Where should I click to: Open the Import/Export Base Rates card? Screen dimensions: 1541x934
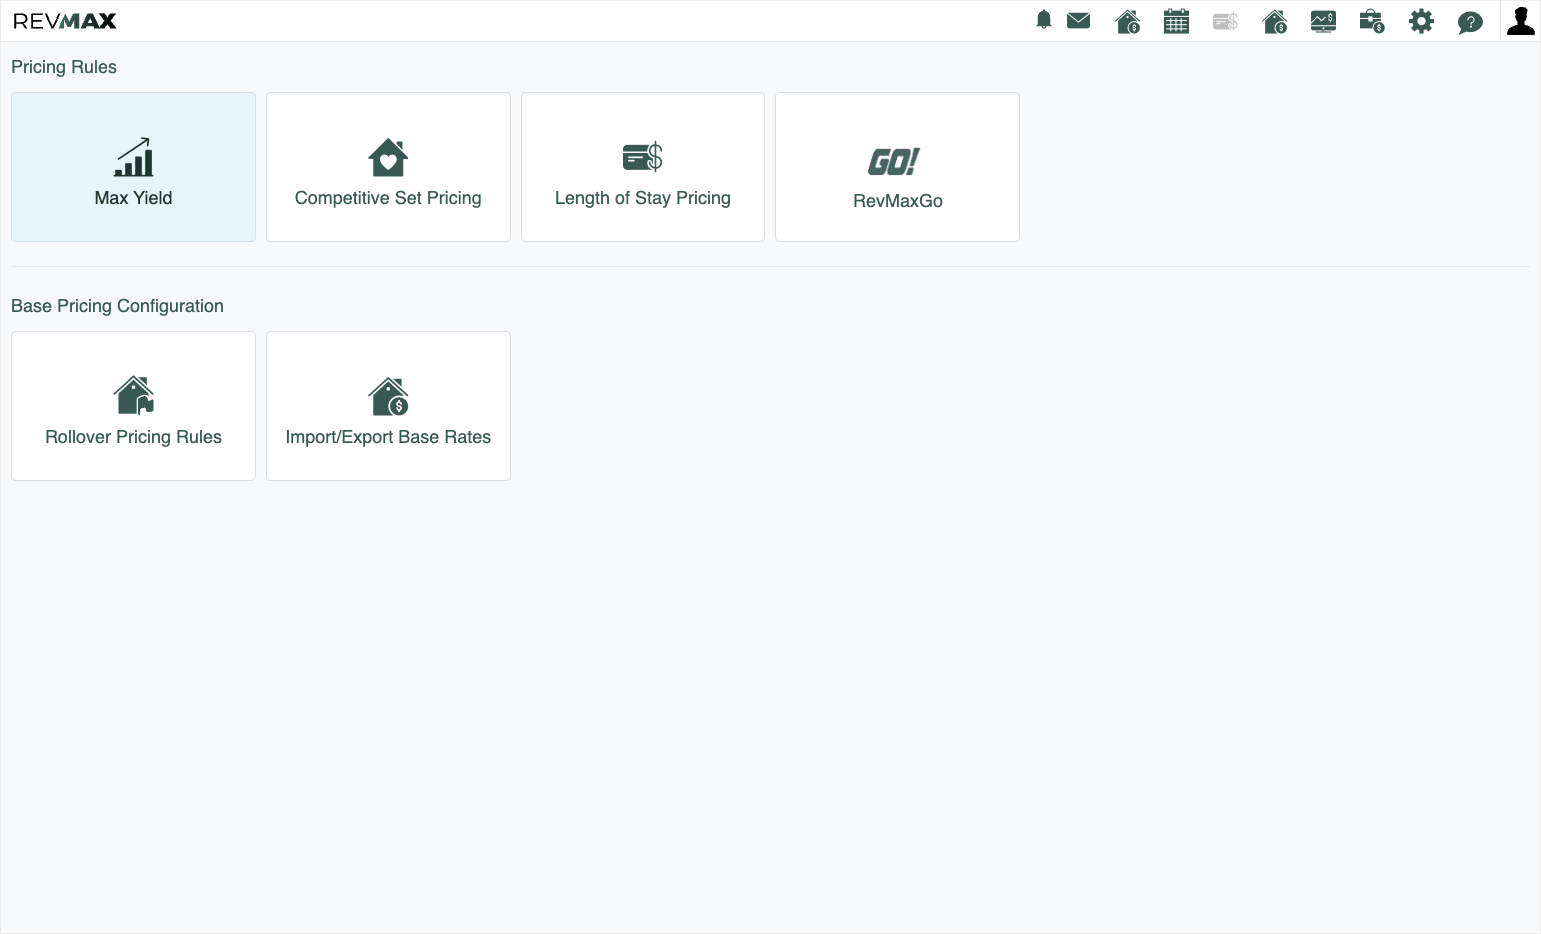click(x=388, y=406)
